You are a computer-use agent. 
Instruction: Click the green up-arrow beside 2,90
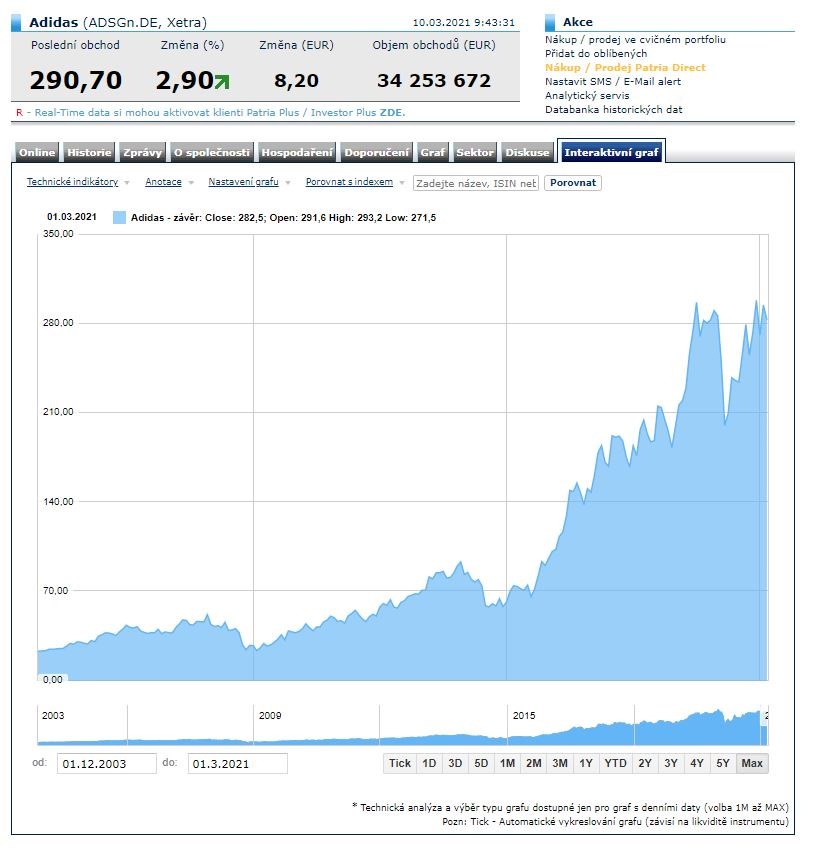221,82
